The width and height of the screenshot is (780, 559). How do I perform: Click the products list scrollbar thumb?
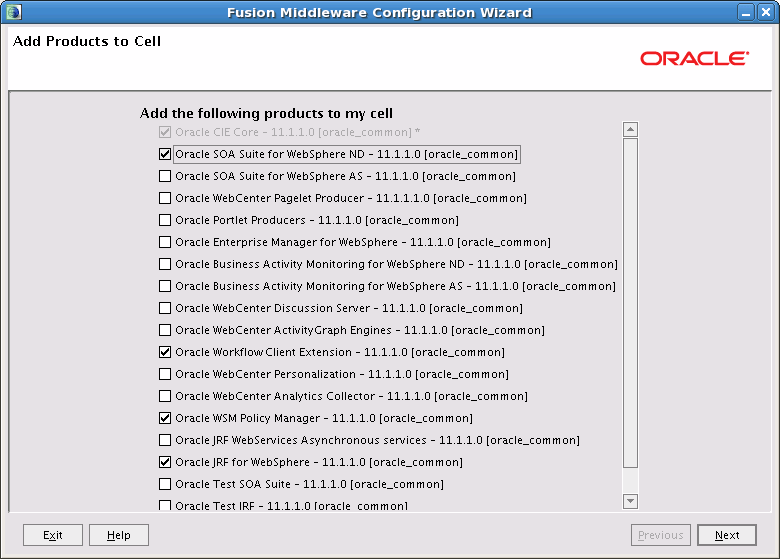click(630, 303)
